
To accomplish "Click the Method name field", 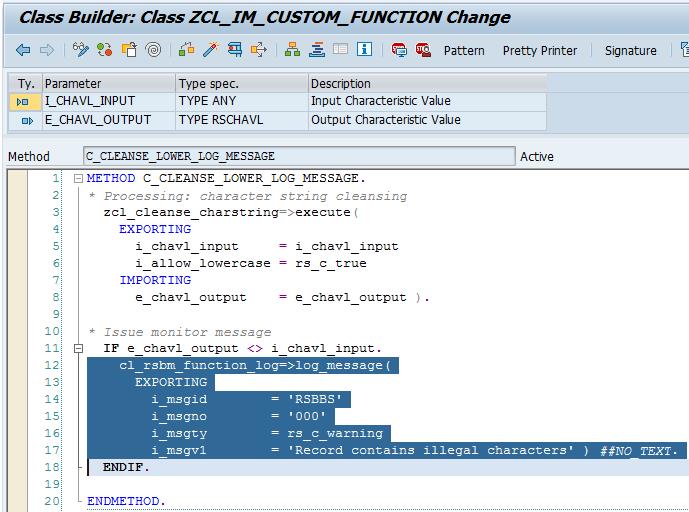I will [x=297, y=156].
